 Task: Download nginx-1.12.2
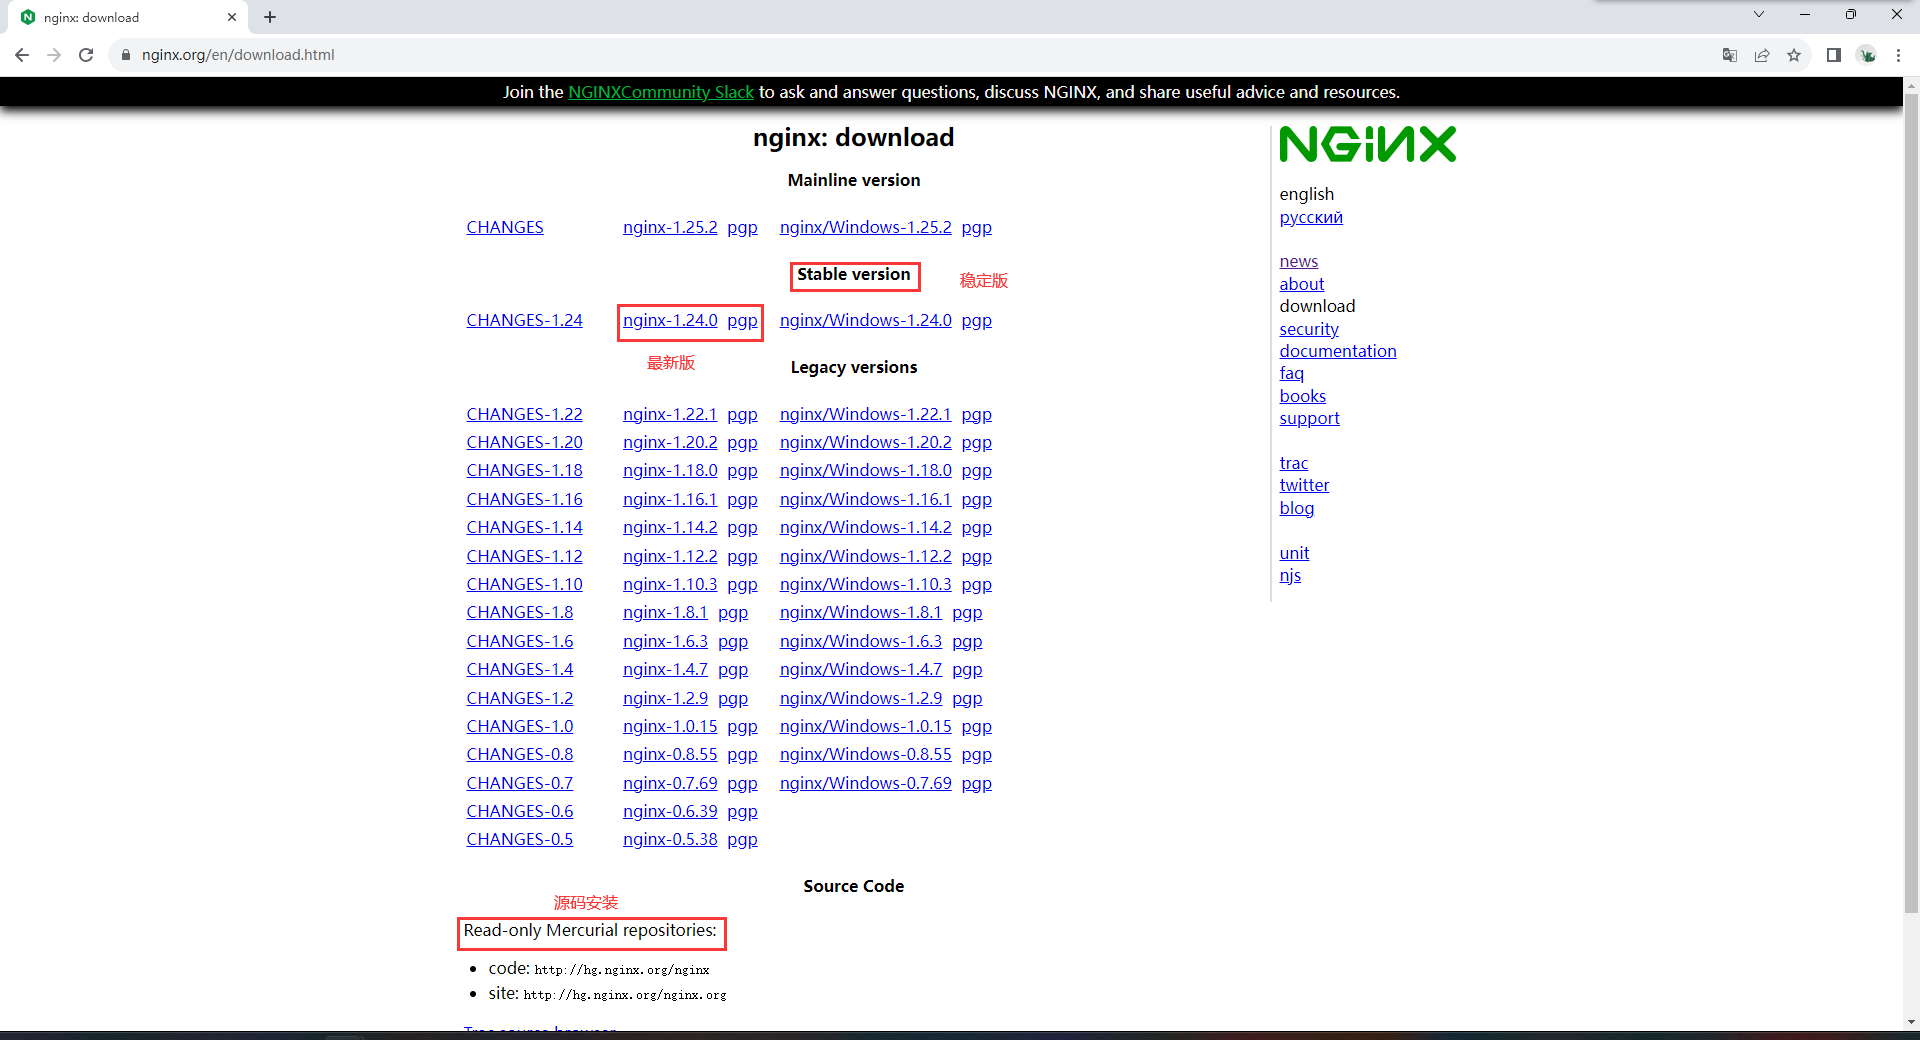pos(670,556)
